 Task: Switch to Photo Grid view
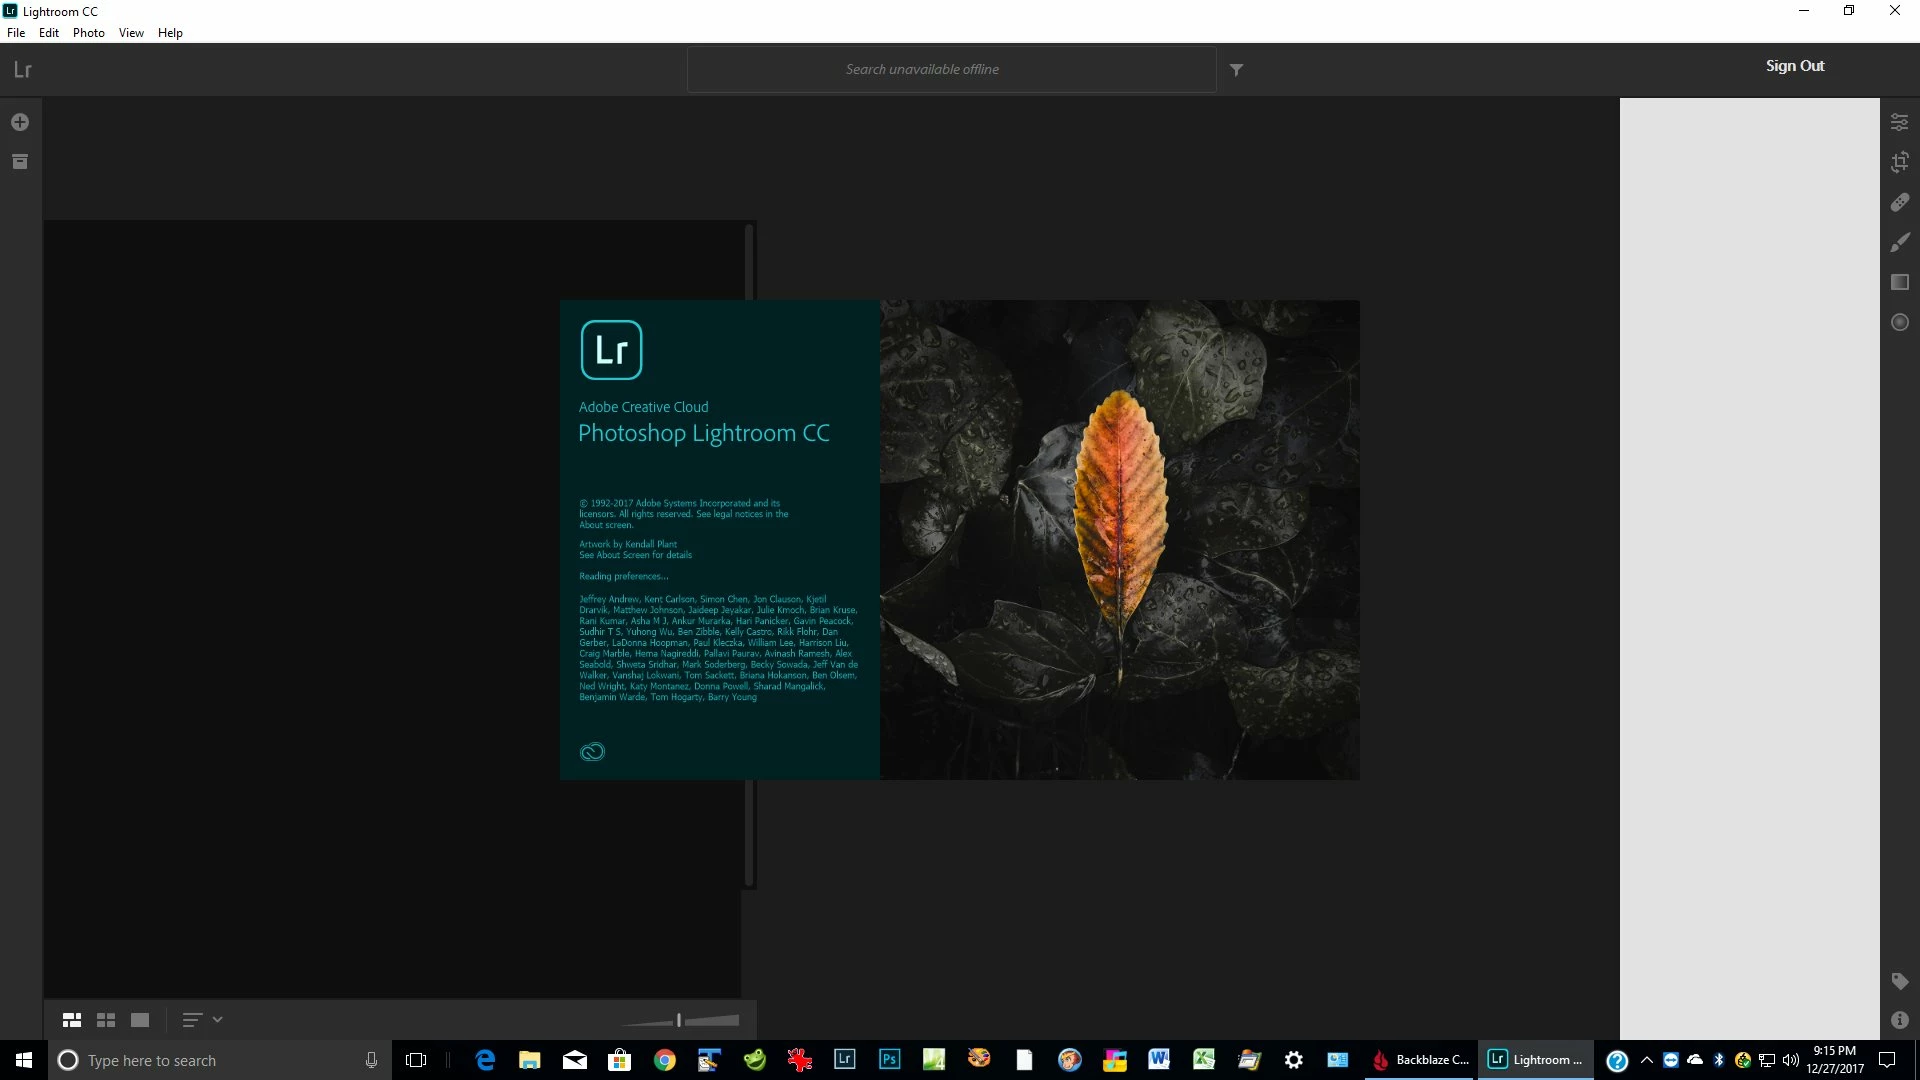pyautogui.click(x=72, y=1020)
